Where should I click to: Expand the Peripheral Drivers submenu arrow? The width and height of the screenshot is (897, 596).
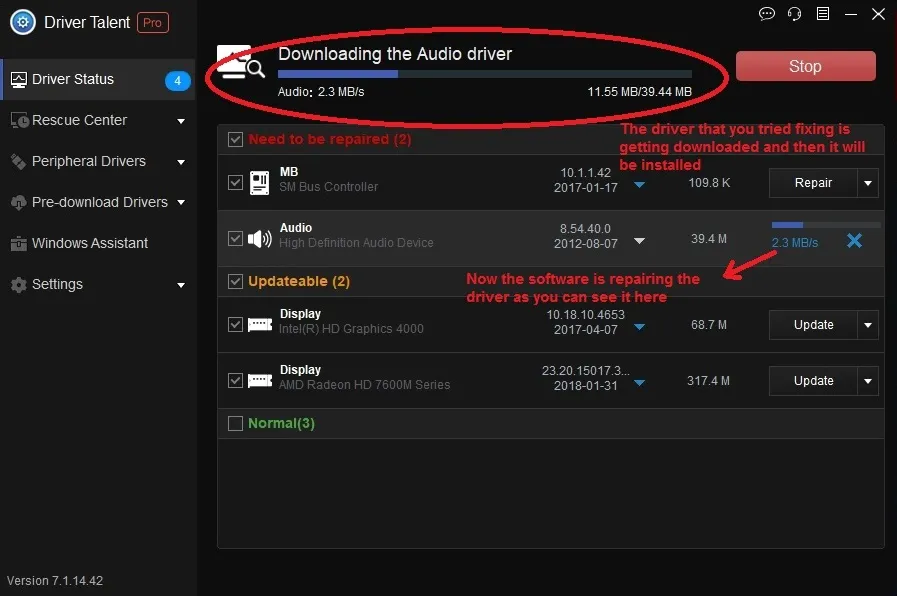[x=181, y=162]
